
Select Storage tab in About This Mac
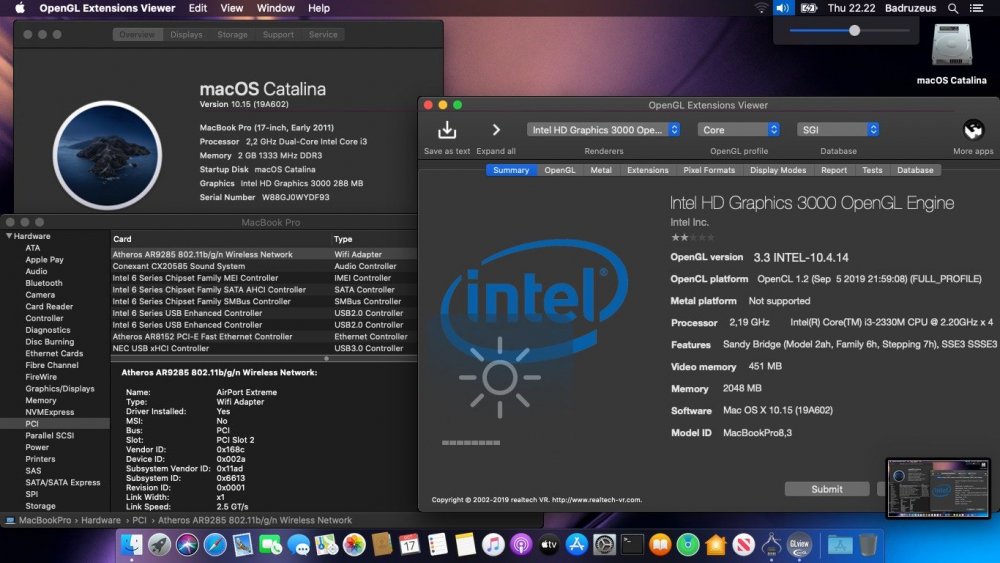pos(232,34)
